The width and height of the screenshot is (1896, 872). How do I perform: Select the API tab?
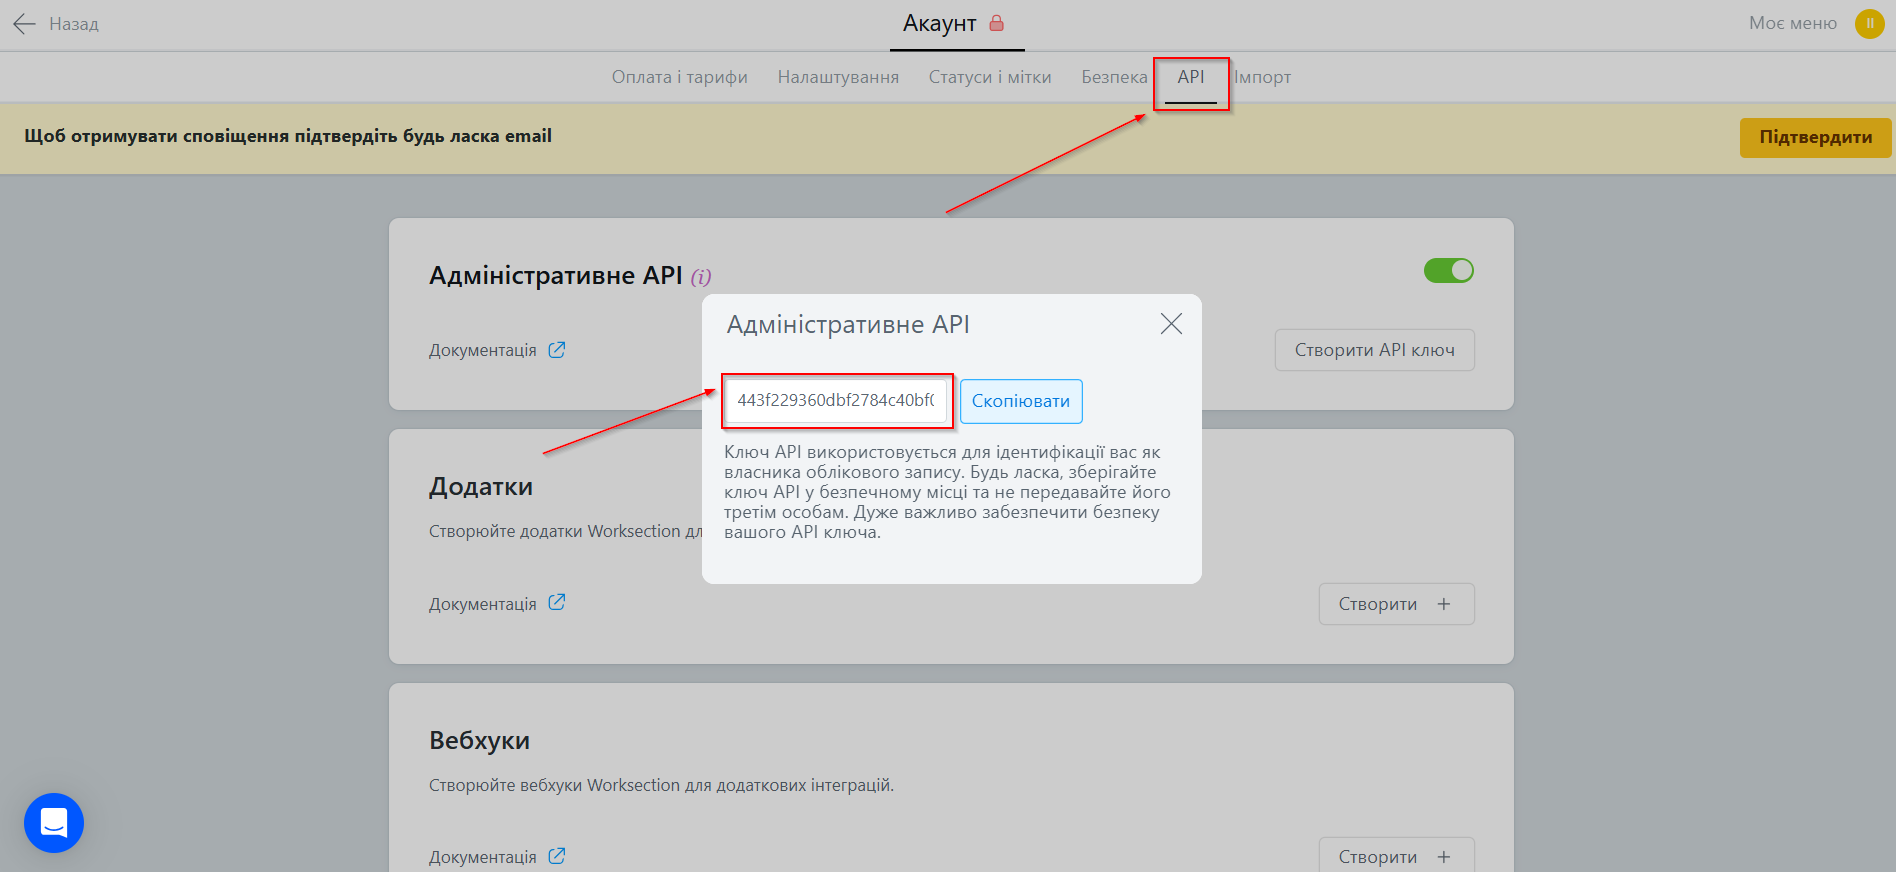click(1191, 77)
